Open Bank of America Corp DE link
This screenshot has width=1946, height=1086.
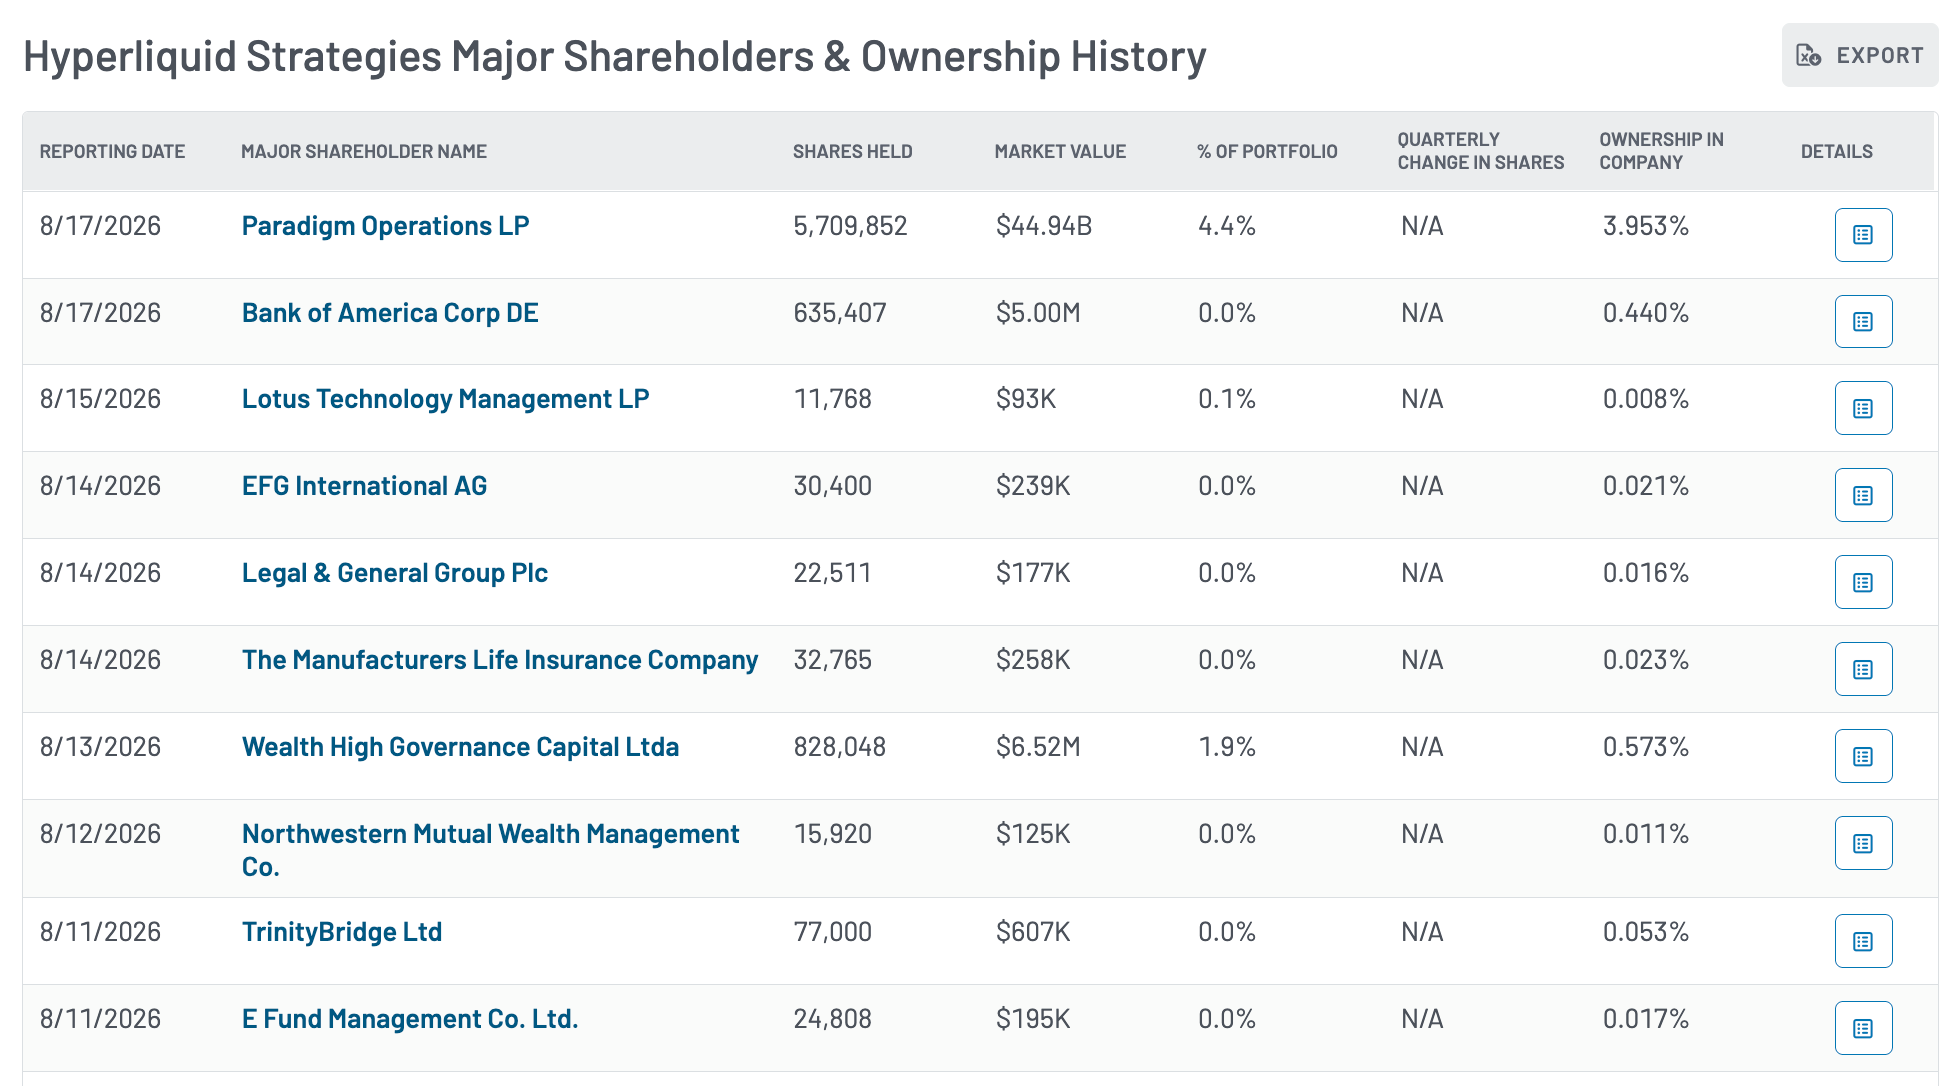tap(390, 313)
